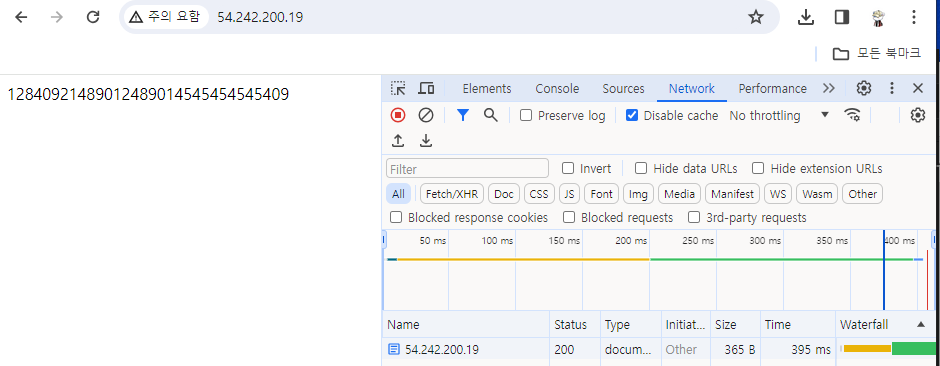Viewport: 940px width, 366px height.
Task: Show more DevTools tabs chevron
Action: point(828,89)
